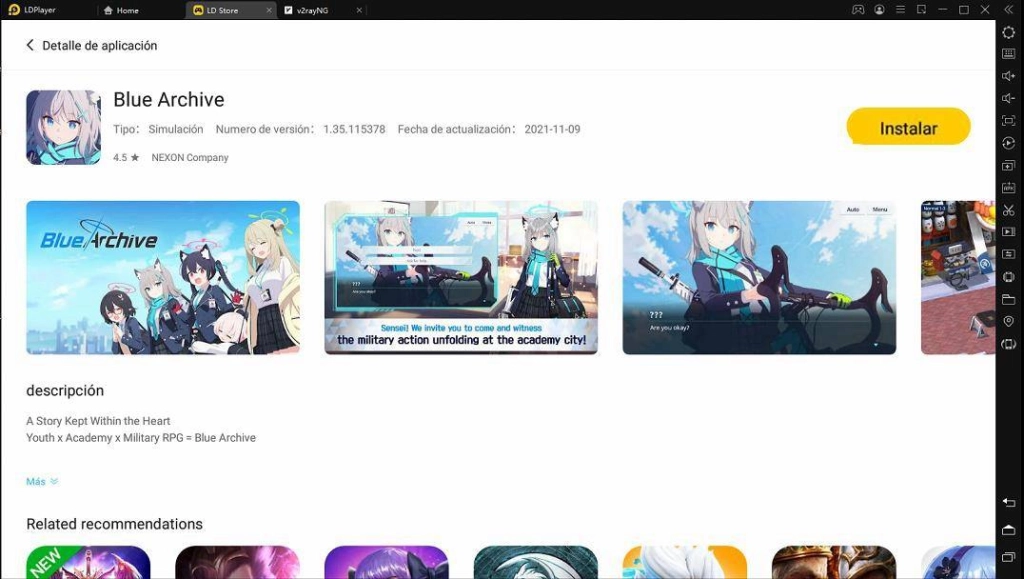Open the synchronizer icon in sidebar
Image resolution: width=1024 pixels, height=579 pixels.
point(1008,255)
